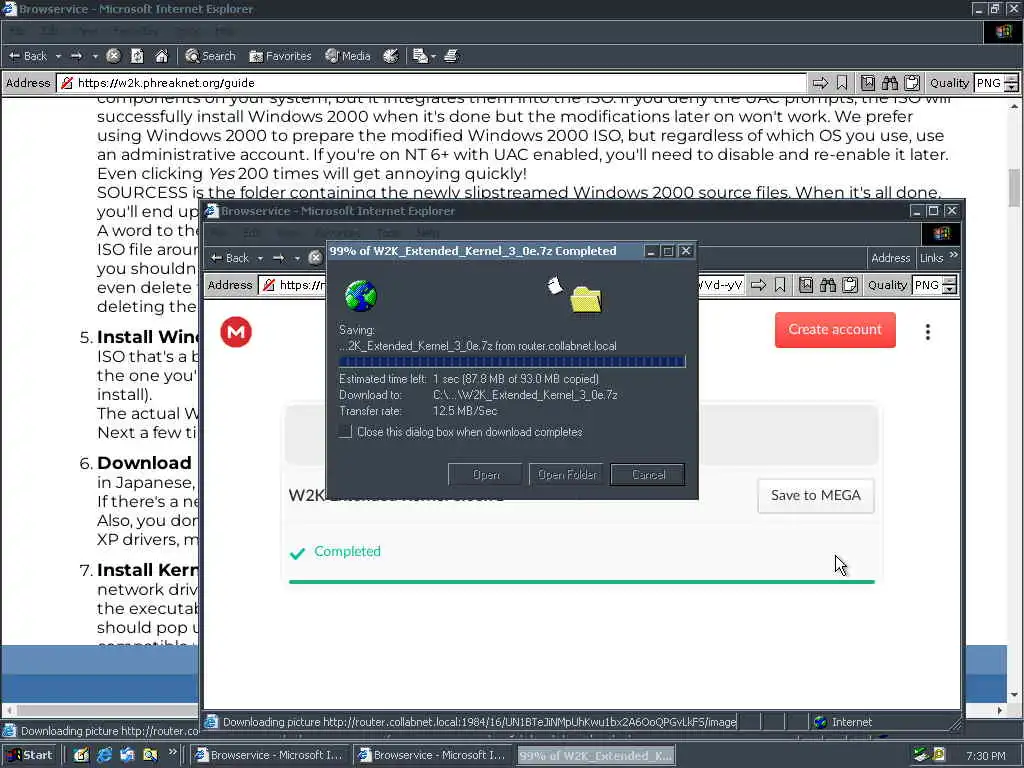Click the green Completed progress bar
The width and height of the screenshot is (1024, 768).
[581, 581]
